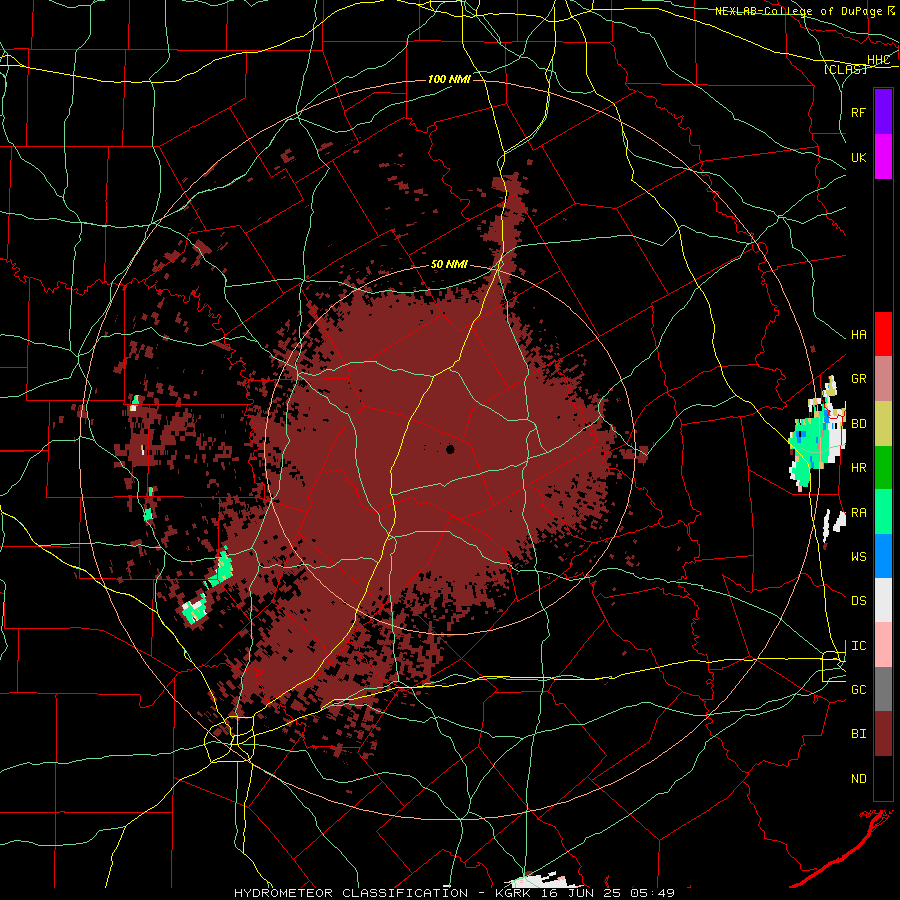The width and height of the screenshot is (900, 900).
Task: Click the black radar site dot at center
Action: click(451, 449)
